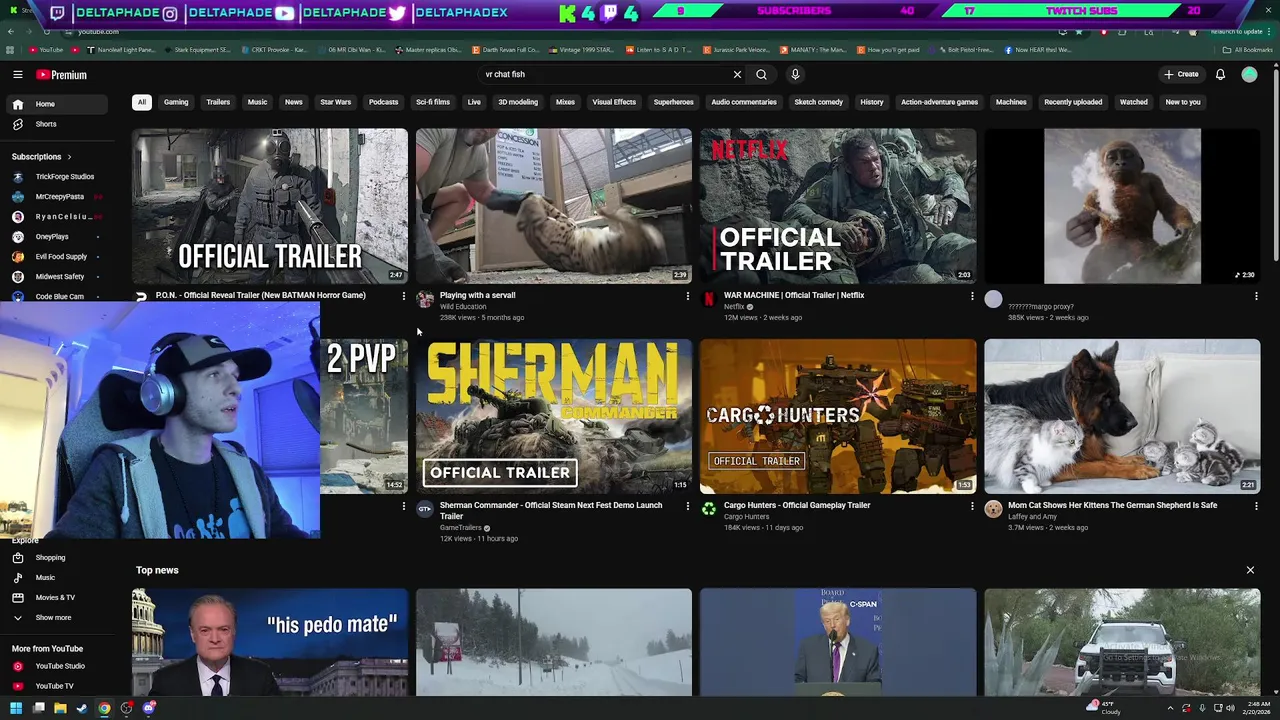Expand the system tray hidden icons chevron
The height and width of the screenshot is (720, 1280).
pyautogui.click(x=1170, y=708)
